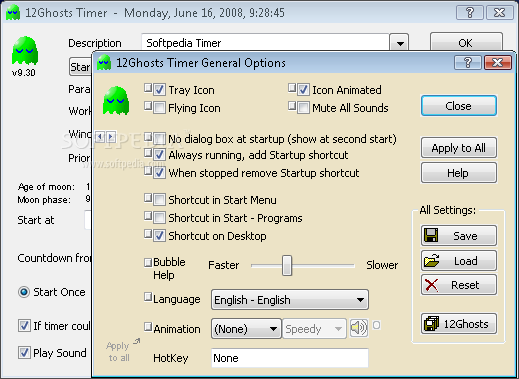Click the 'Apply to all' hint label
The image size is (519, 379).
pos(119,351)
